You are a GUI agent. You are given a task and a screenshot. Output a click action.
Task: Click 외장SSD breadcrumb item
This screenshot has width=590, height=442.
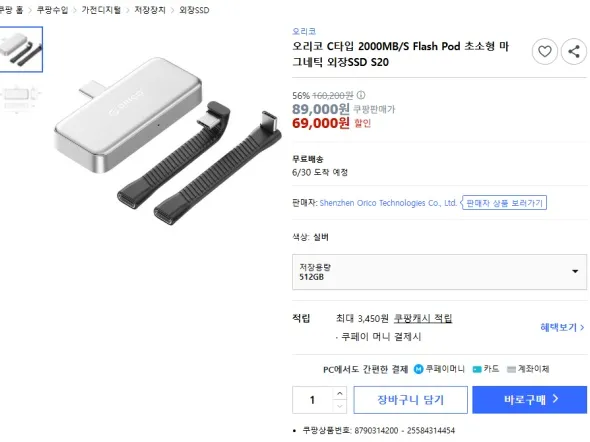194,10
